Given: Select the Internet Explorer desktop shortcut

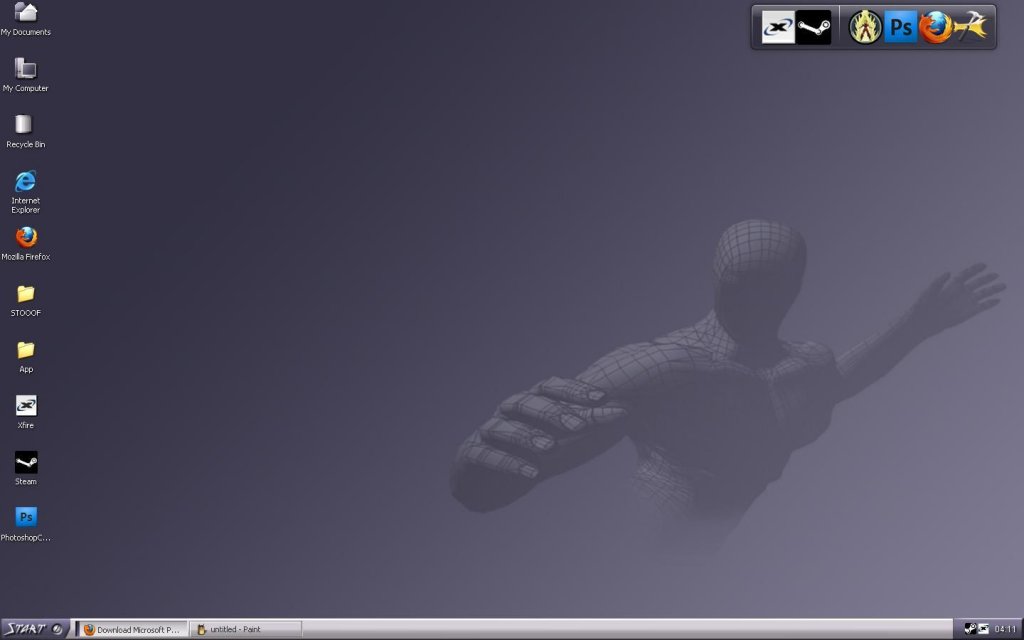Looking at the screenshot, I should coord(25,191).
